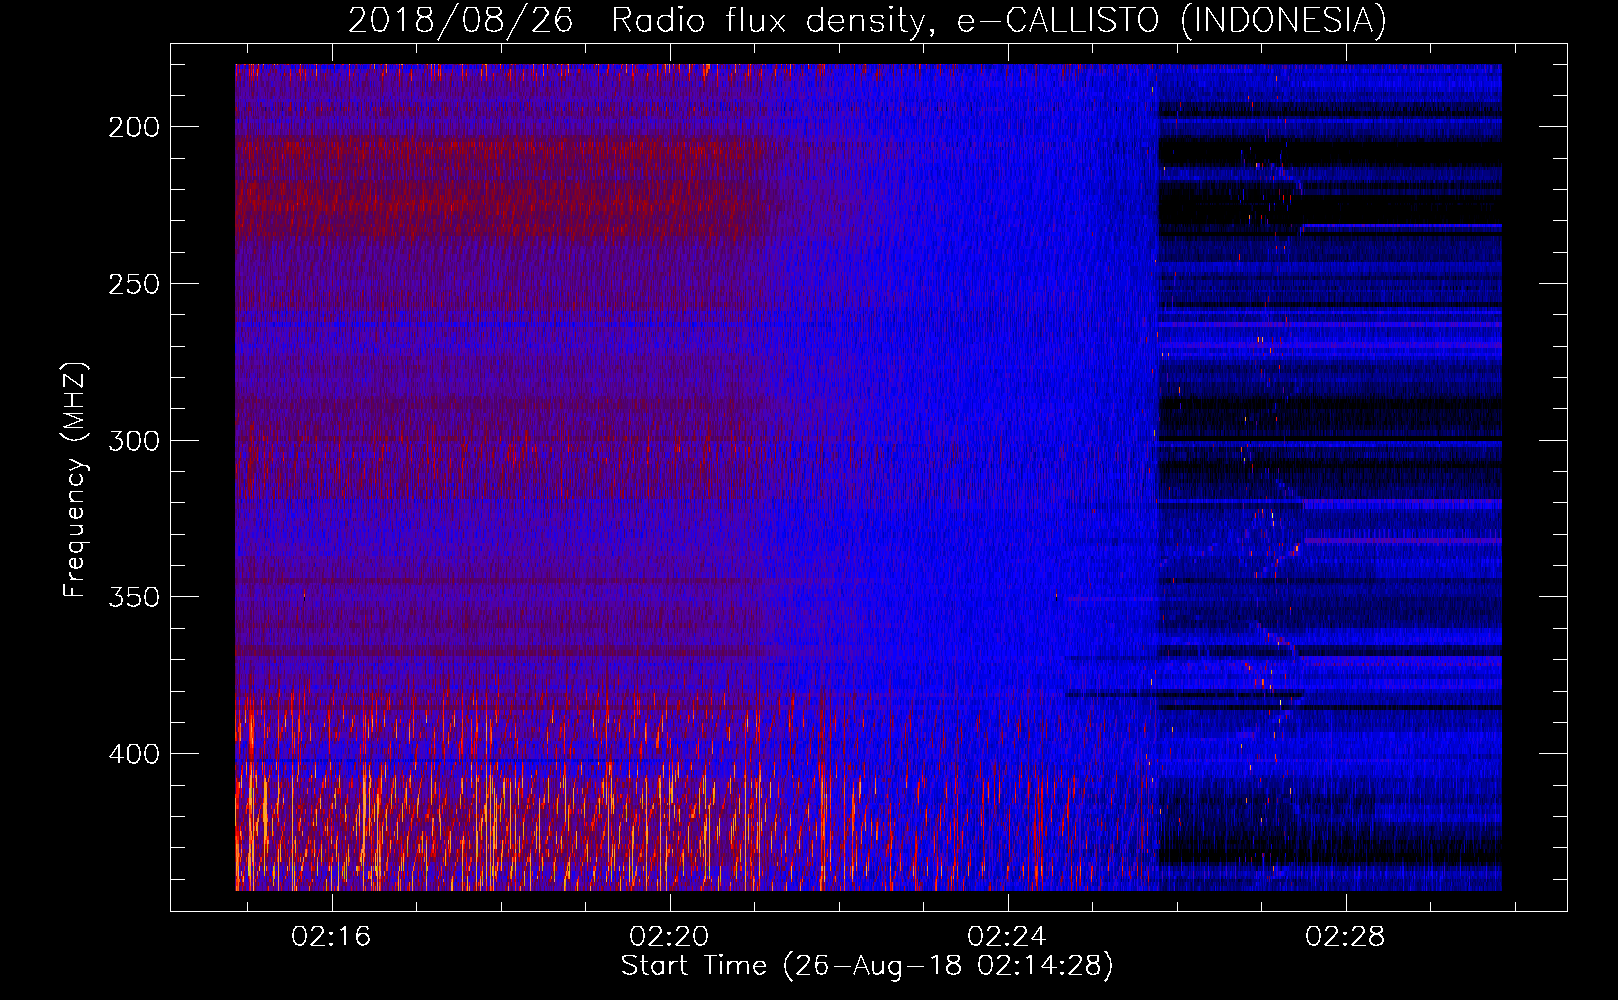Click the "Start Time (26-Aug-18 02:14:28)" label
The height and width of the screenshot is (1000, 1618).
pos(867,966)
